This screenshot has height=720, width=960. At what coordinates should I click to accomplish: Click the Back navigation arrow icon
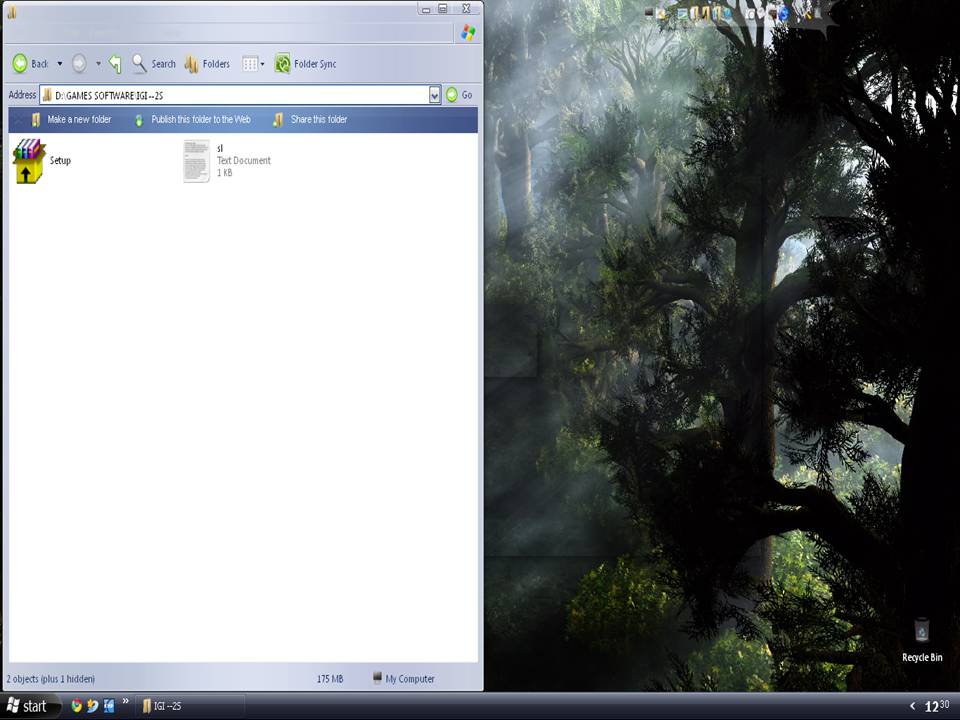[20, 63]
